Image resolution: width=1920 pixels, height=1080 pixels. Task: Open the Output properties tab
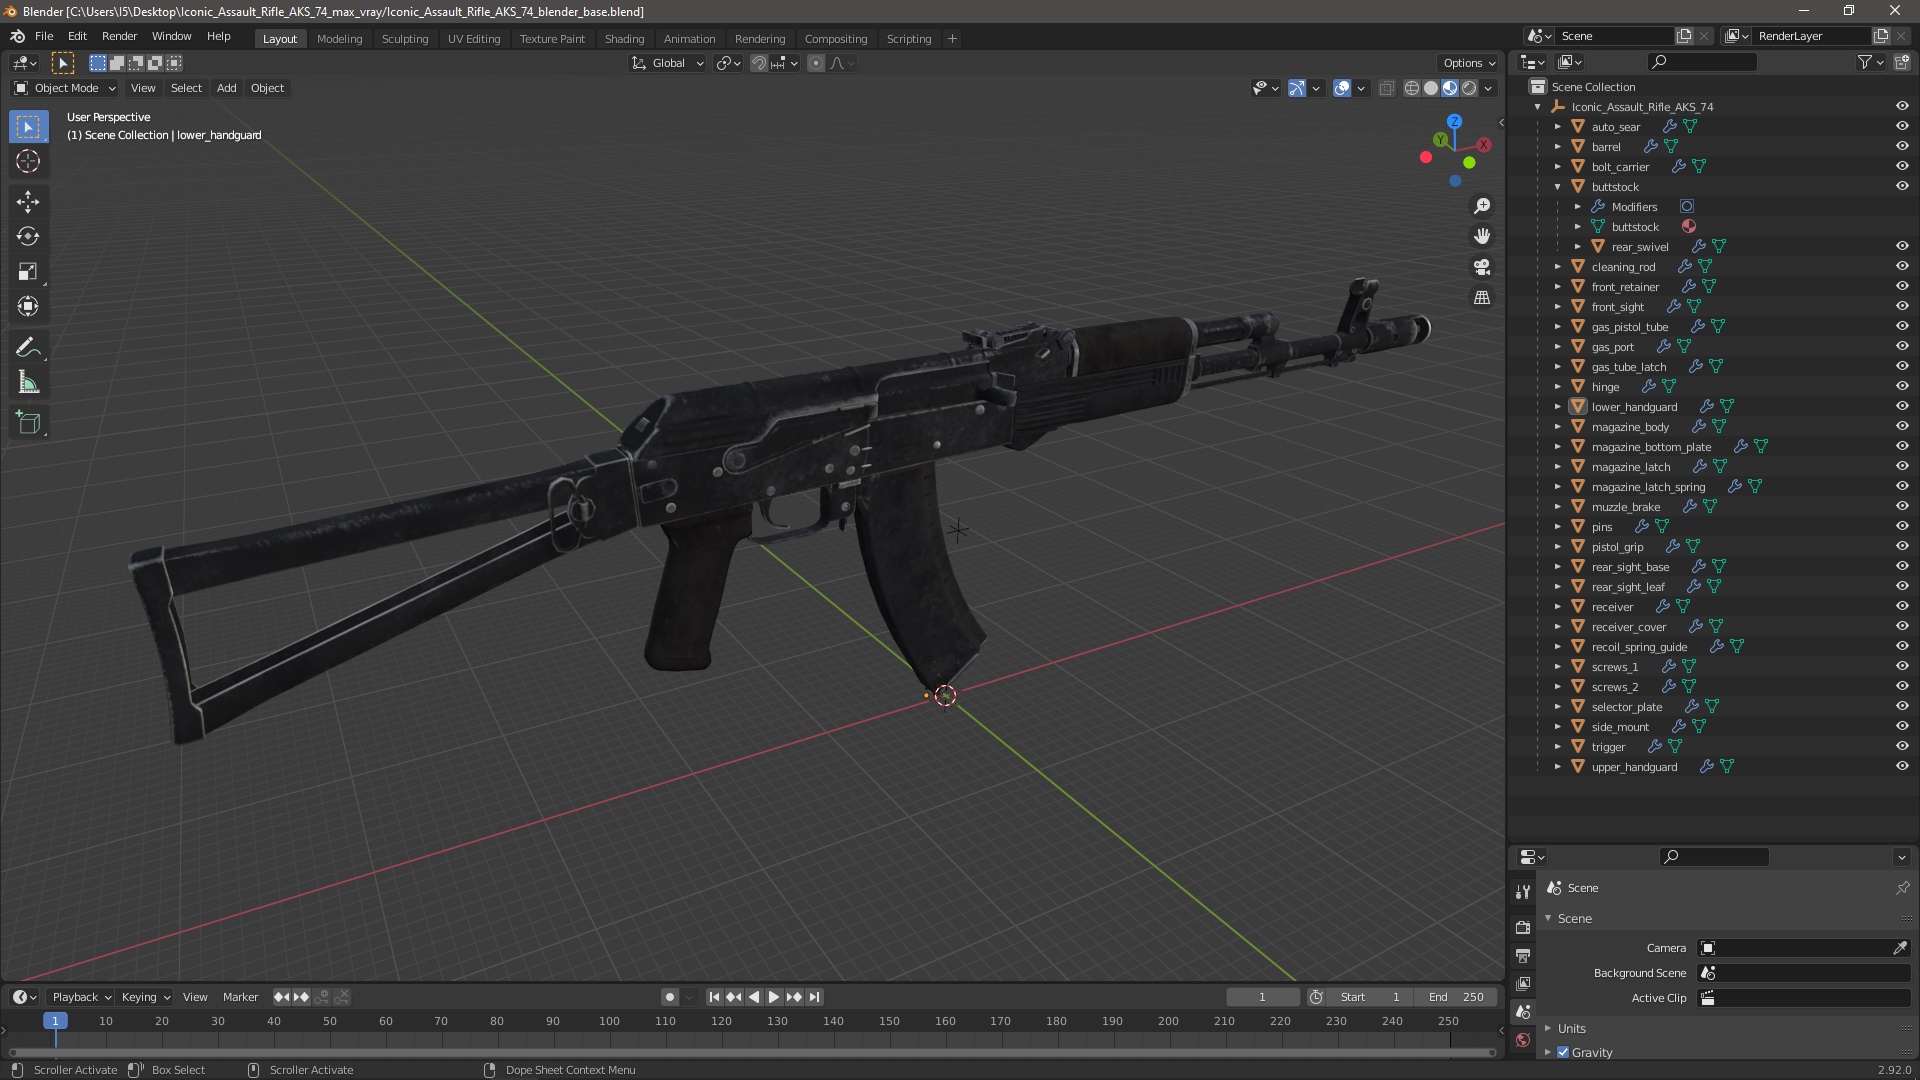tap(1523, 955)
